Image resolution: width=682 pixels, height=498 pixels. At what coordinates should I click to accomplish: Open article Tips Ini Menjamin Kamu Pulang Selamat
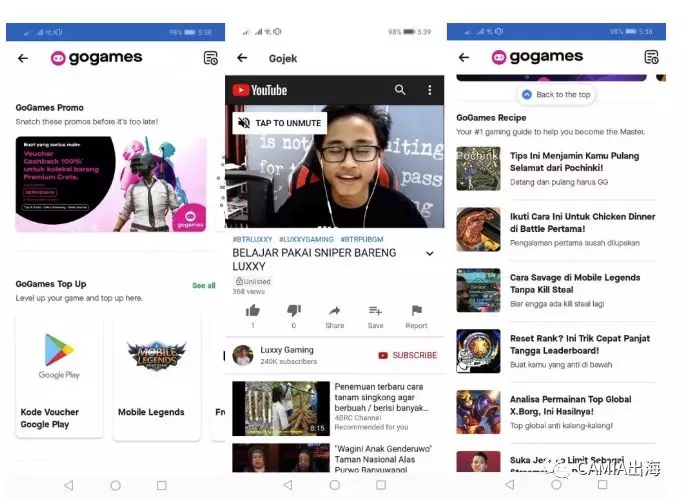click(575, 162)
